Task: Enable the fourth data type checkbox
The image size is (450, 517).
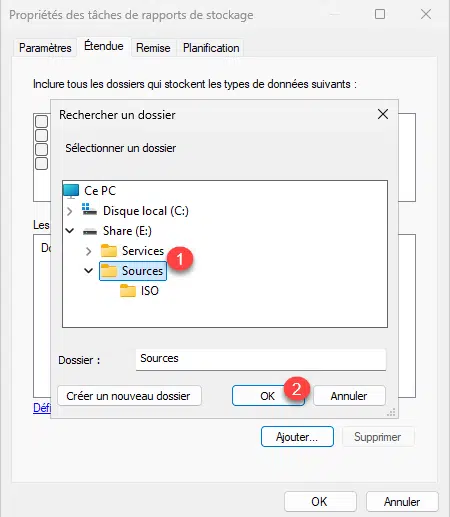Action: click(x=41, y=163)
